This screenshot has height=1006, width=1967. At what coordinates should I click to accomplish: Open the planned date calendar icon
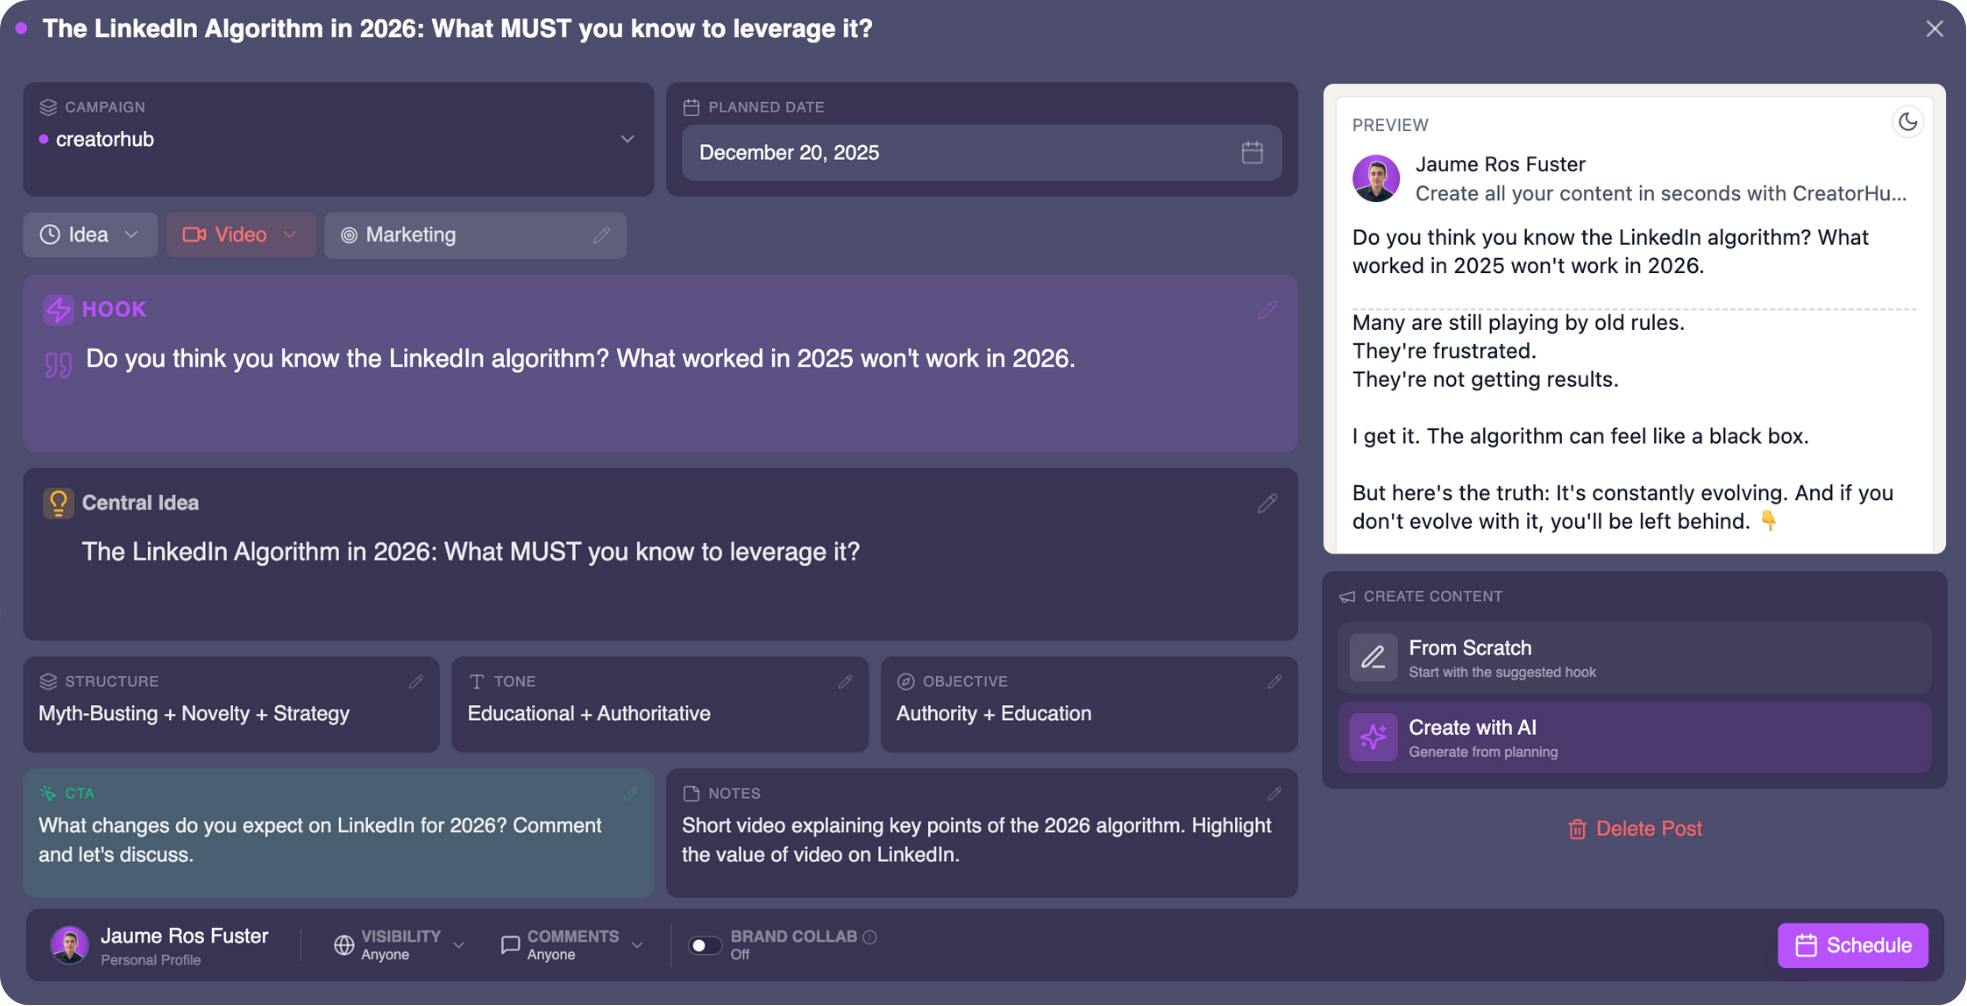(x=1252, y=153)
